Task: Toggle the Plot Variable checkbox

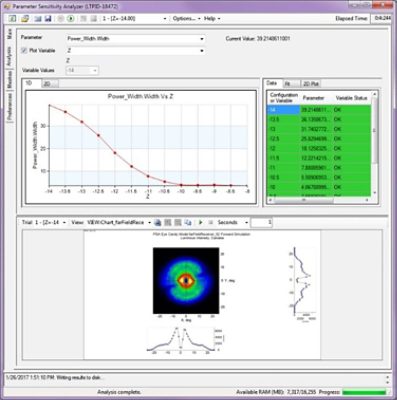Action: coord(24,51)
